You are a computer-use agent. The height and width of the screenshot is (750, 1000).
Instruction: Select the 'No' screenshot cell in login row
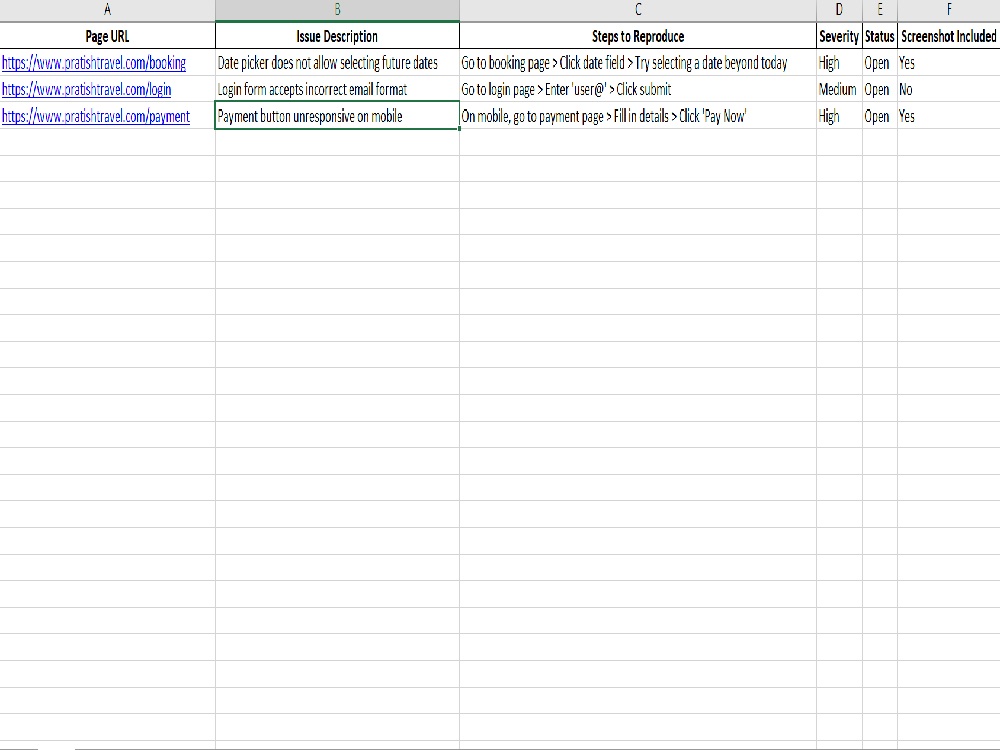pos(949,89)
